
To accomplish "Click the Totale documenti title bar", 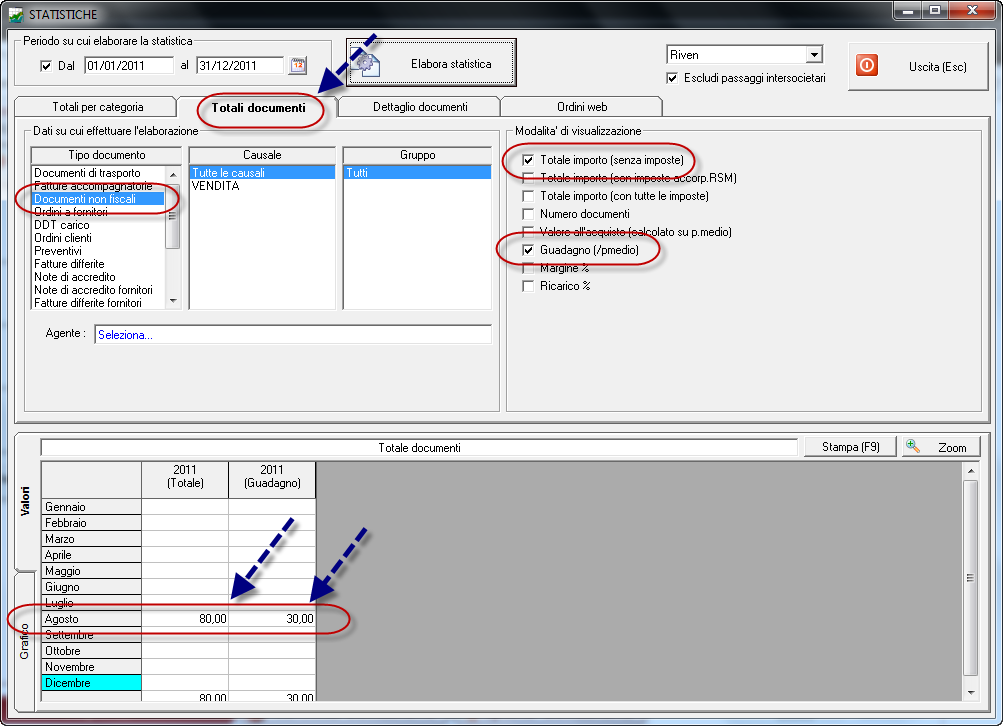I will [x=419, y=447].
